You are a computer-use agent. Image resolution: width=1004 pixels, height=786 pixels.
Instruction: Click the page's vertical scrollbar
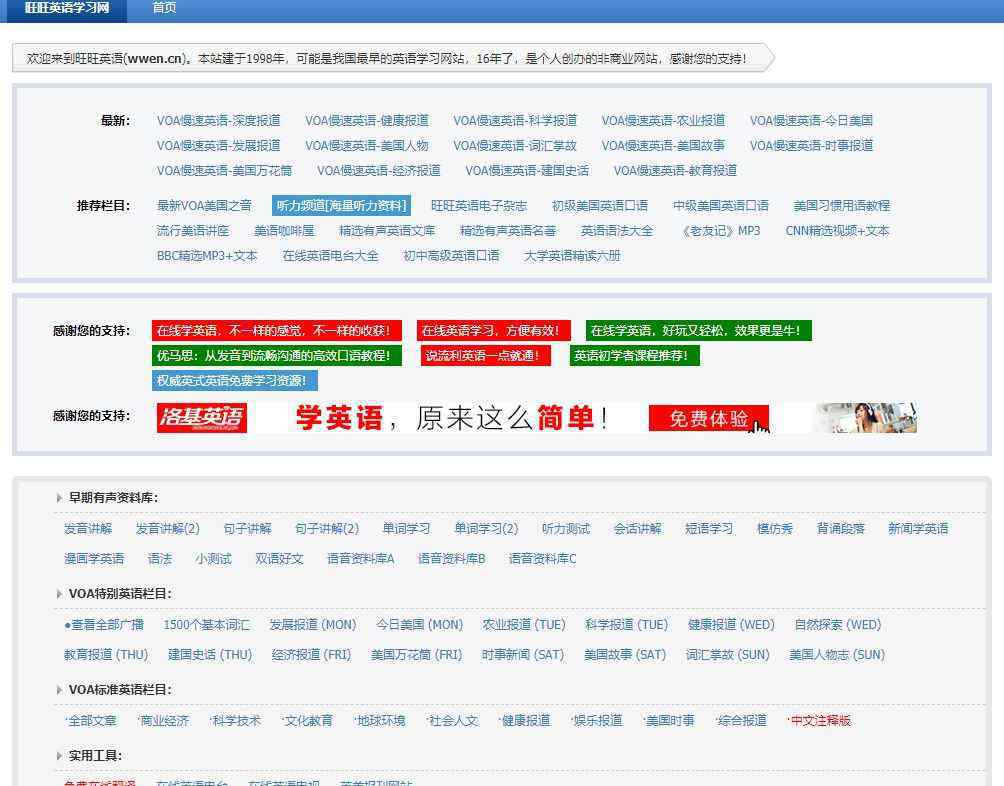[998, 400]
